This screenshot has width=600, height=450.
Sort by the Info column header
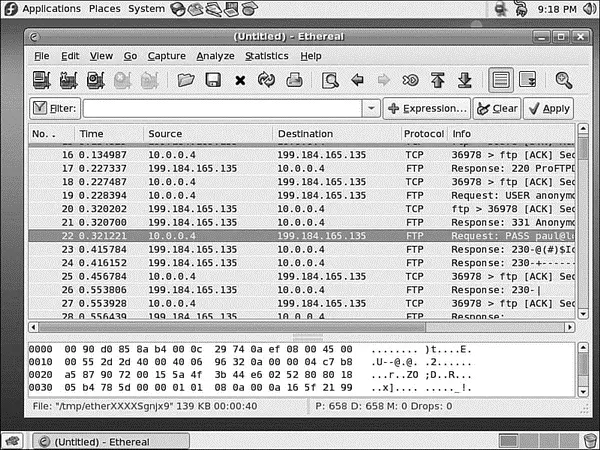(x=511, y=134)
